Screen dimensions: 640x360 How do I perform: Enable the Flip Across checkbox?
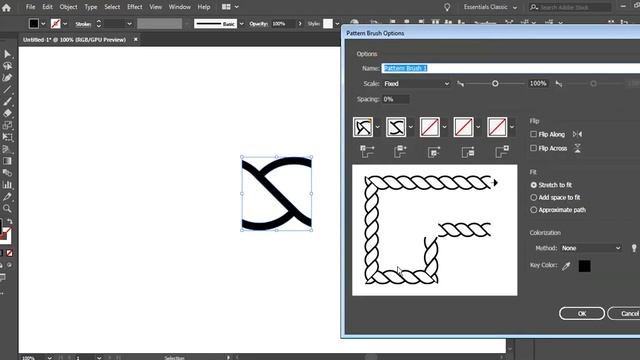click(533, 148)
